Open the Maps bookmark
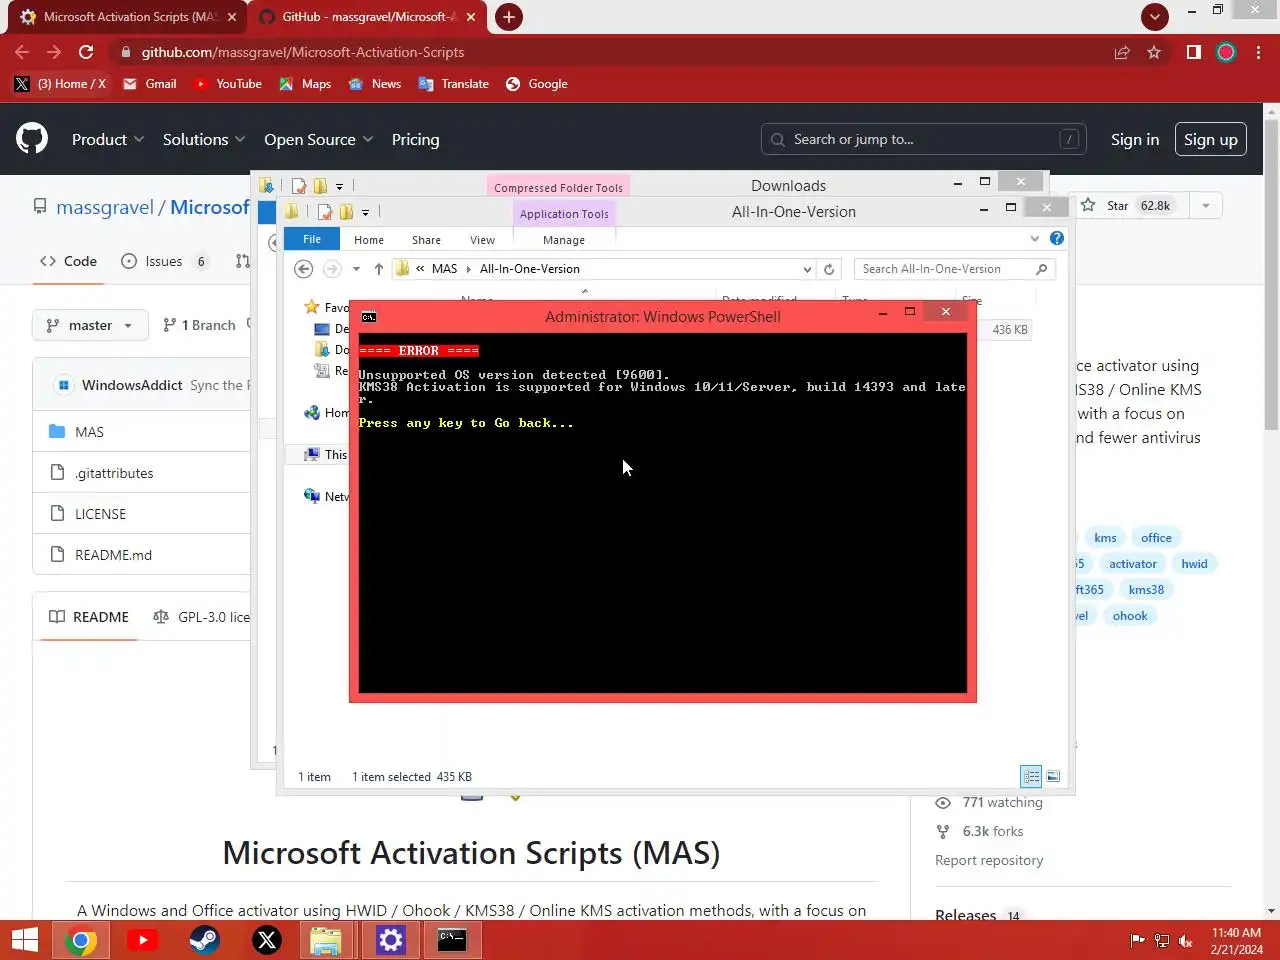Viewport: 1280px width, 960px height. (305, 84)
